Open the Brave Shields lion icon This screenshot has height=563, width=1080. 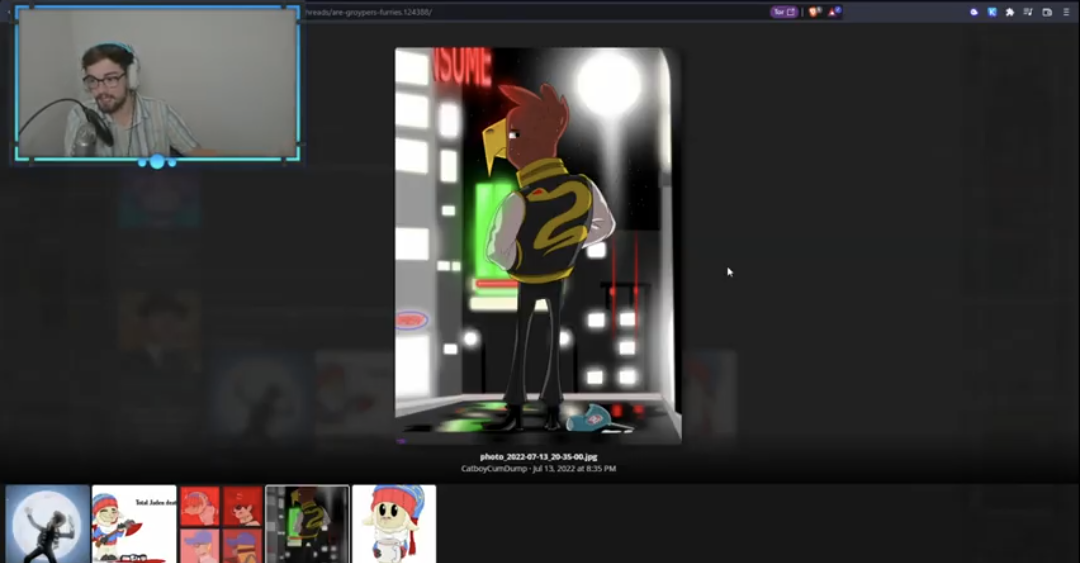coord(814,12)
